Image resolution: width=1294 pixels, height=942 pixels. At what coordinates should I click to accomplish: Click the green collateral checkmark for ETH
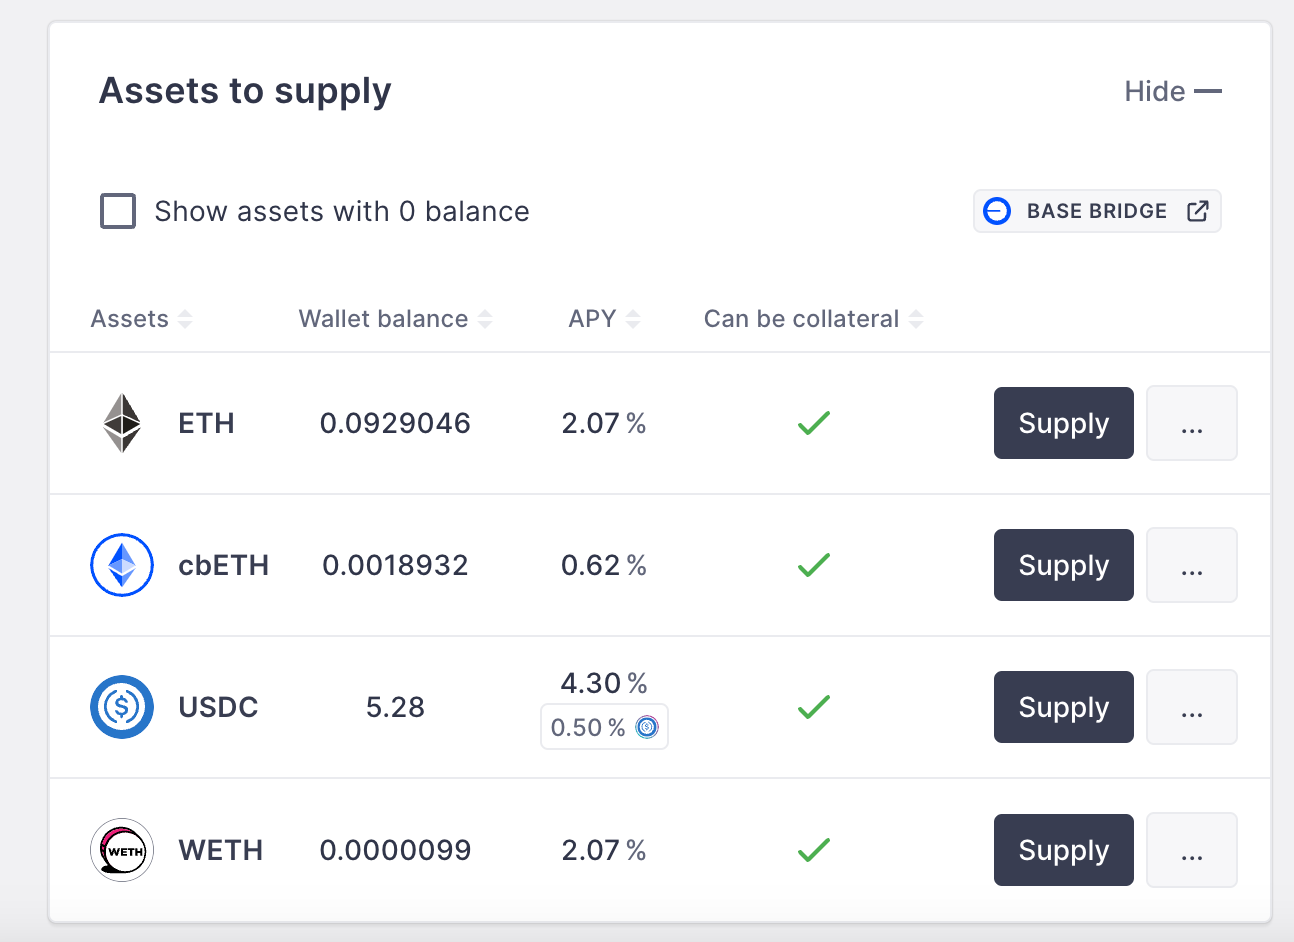click(x=814, y=423)
